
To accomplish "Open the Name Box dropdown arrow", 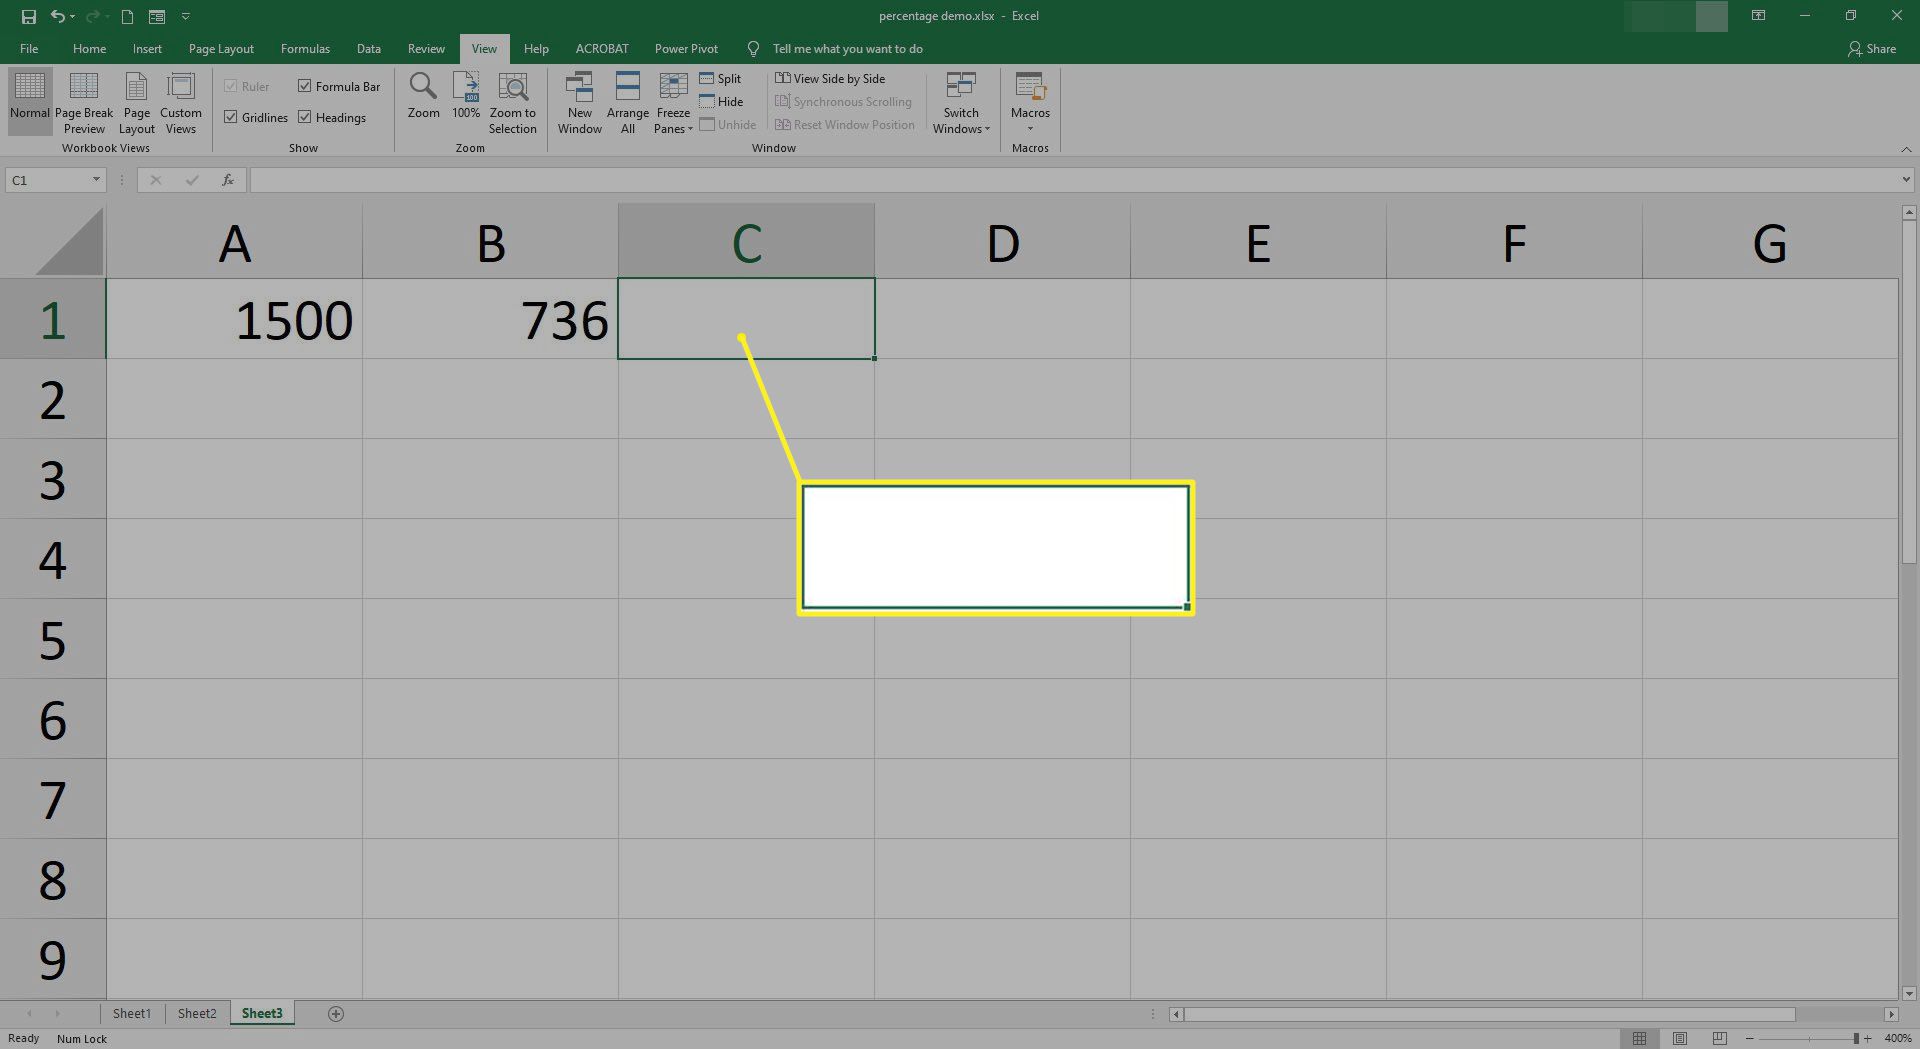I will pos(96,180).
